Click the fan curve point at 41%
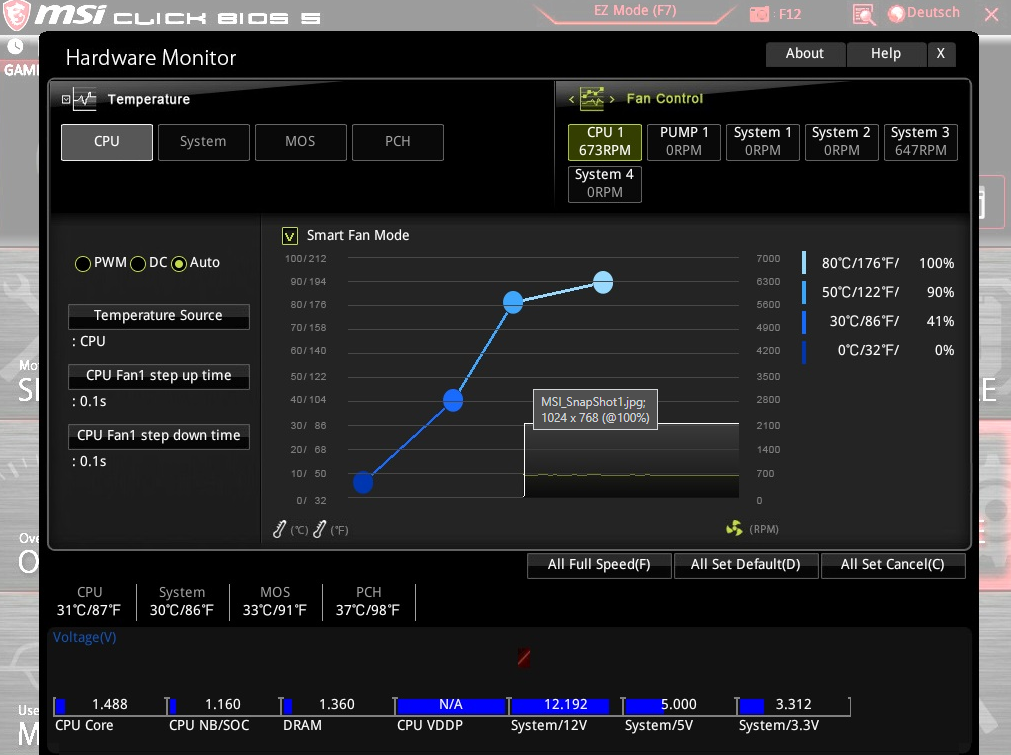The height and width of the screenshot is (755, 1011). [453, 400]
